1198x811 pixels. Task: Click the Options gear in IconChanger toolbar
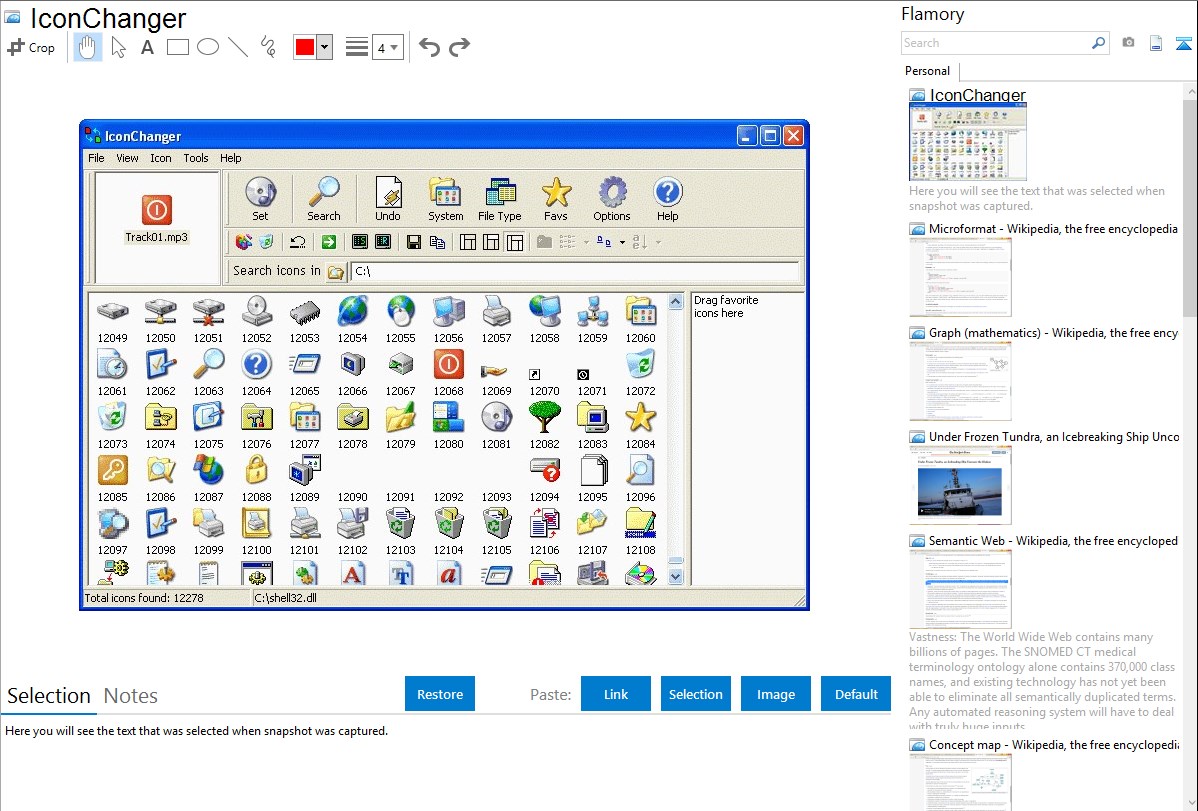(612, 199)
